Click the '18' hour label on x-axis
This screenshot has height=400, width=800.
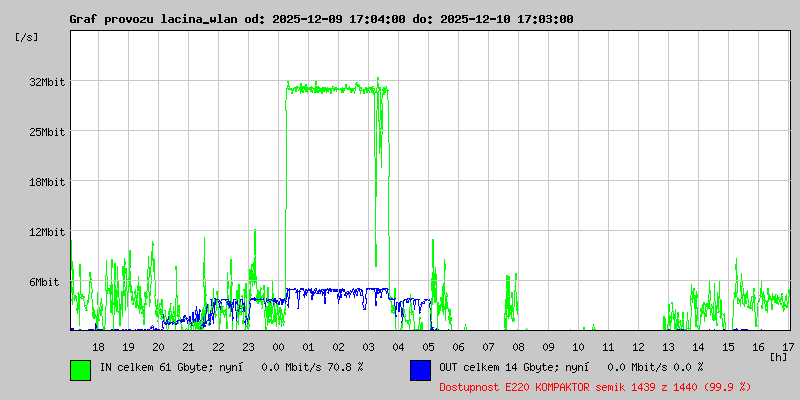98,347
